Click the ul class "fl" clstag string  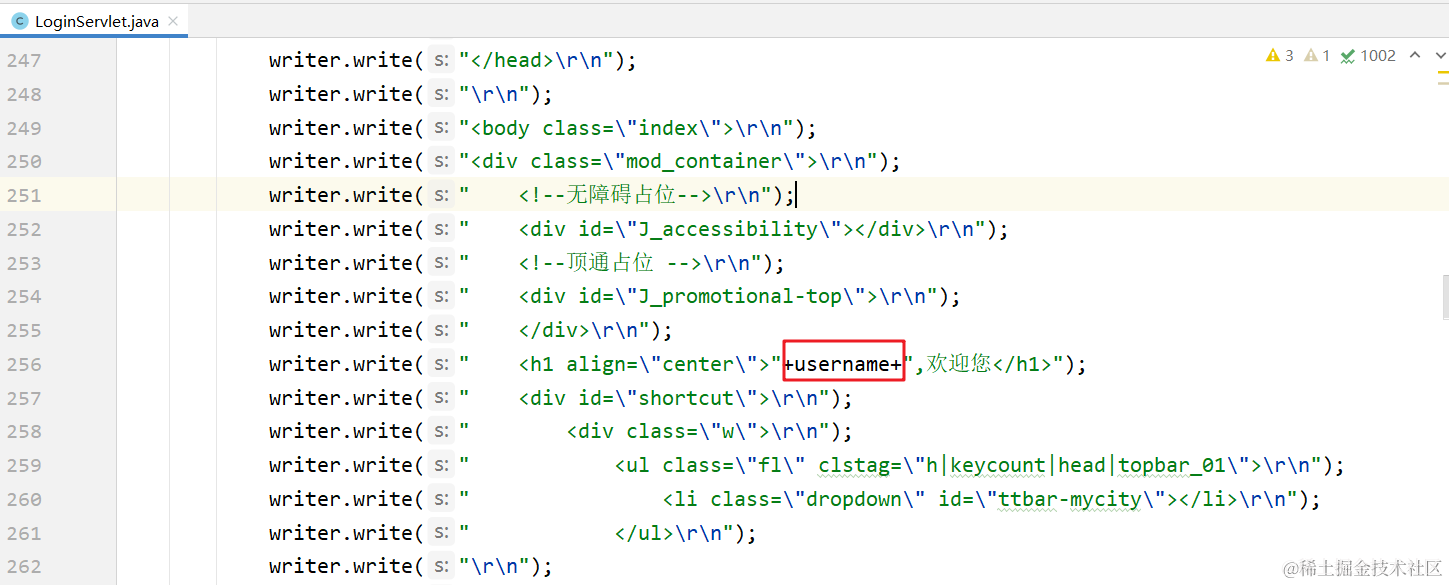(891, 466)
